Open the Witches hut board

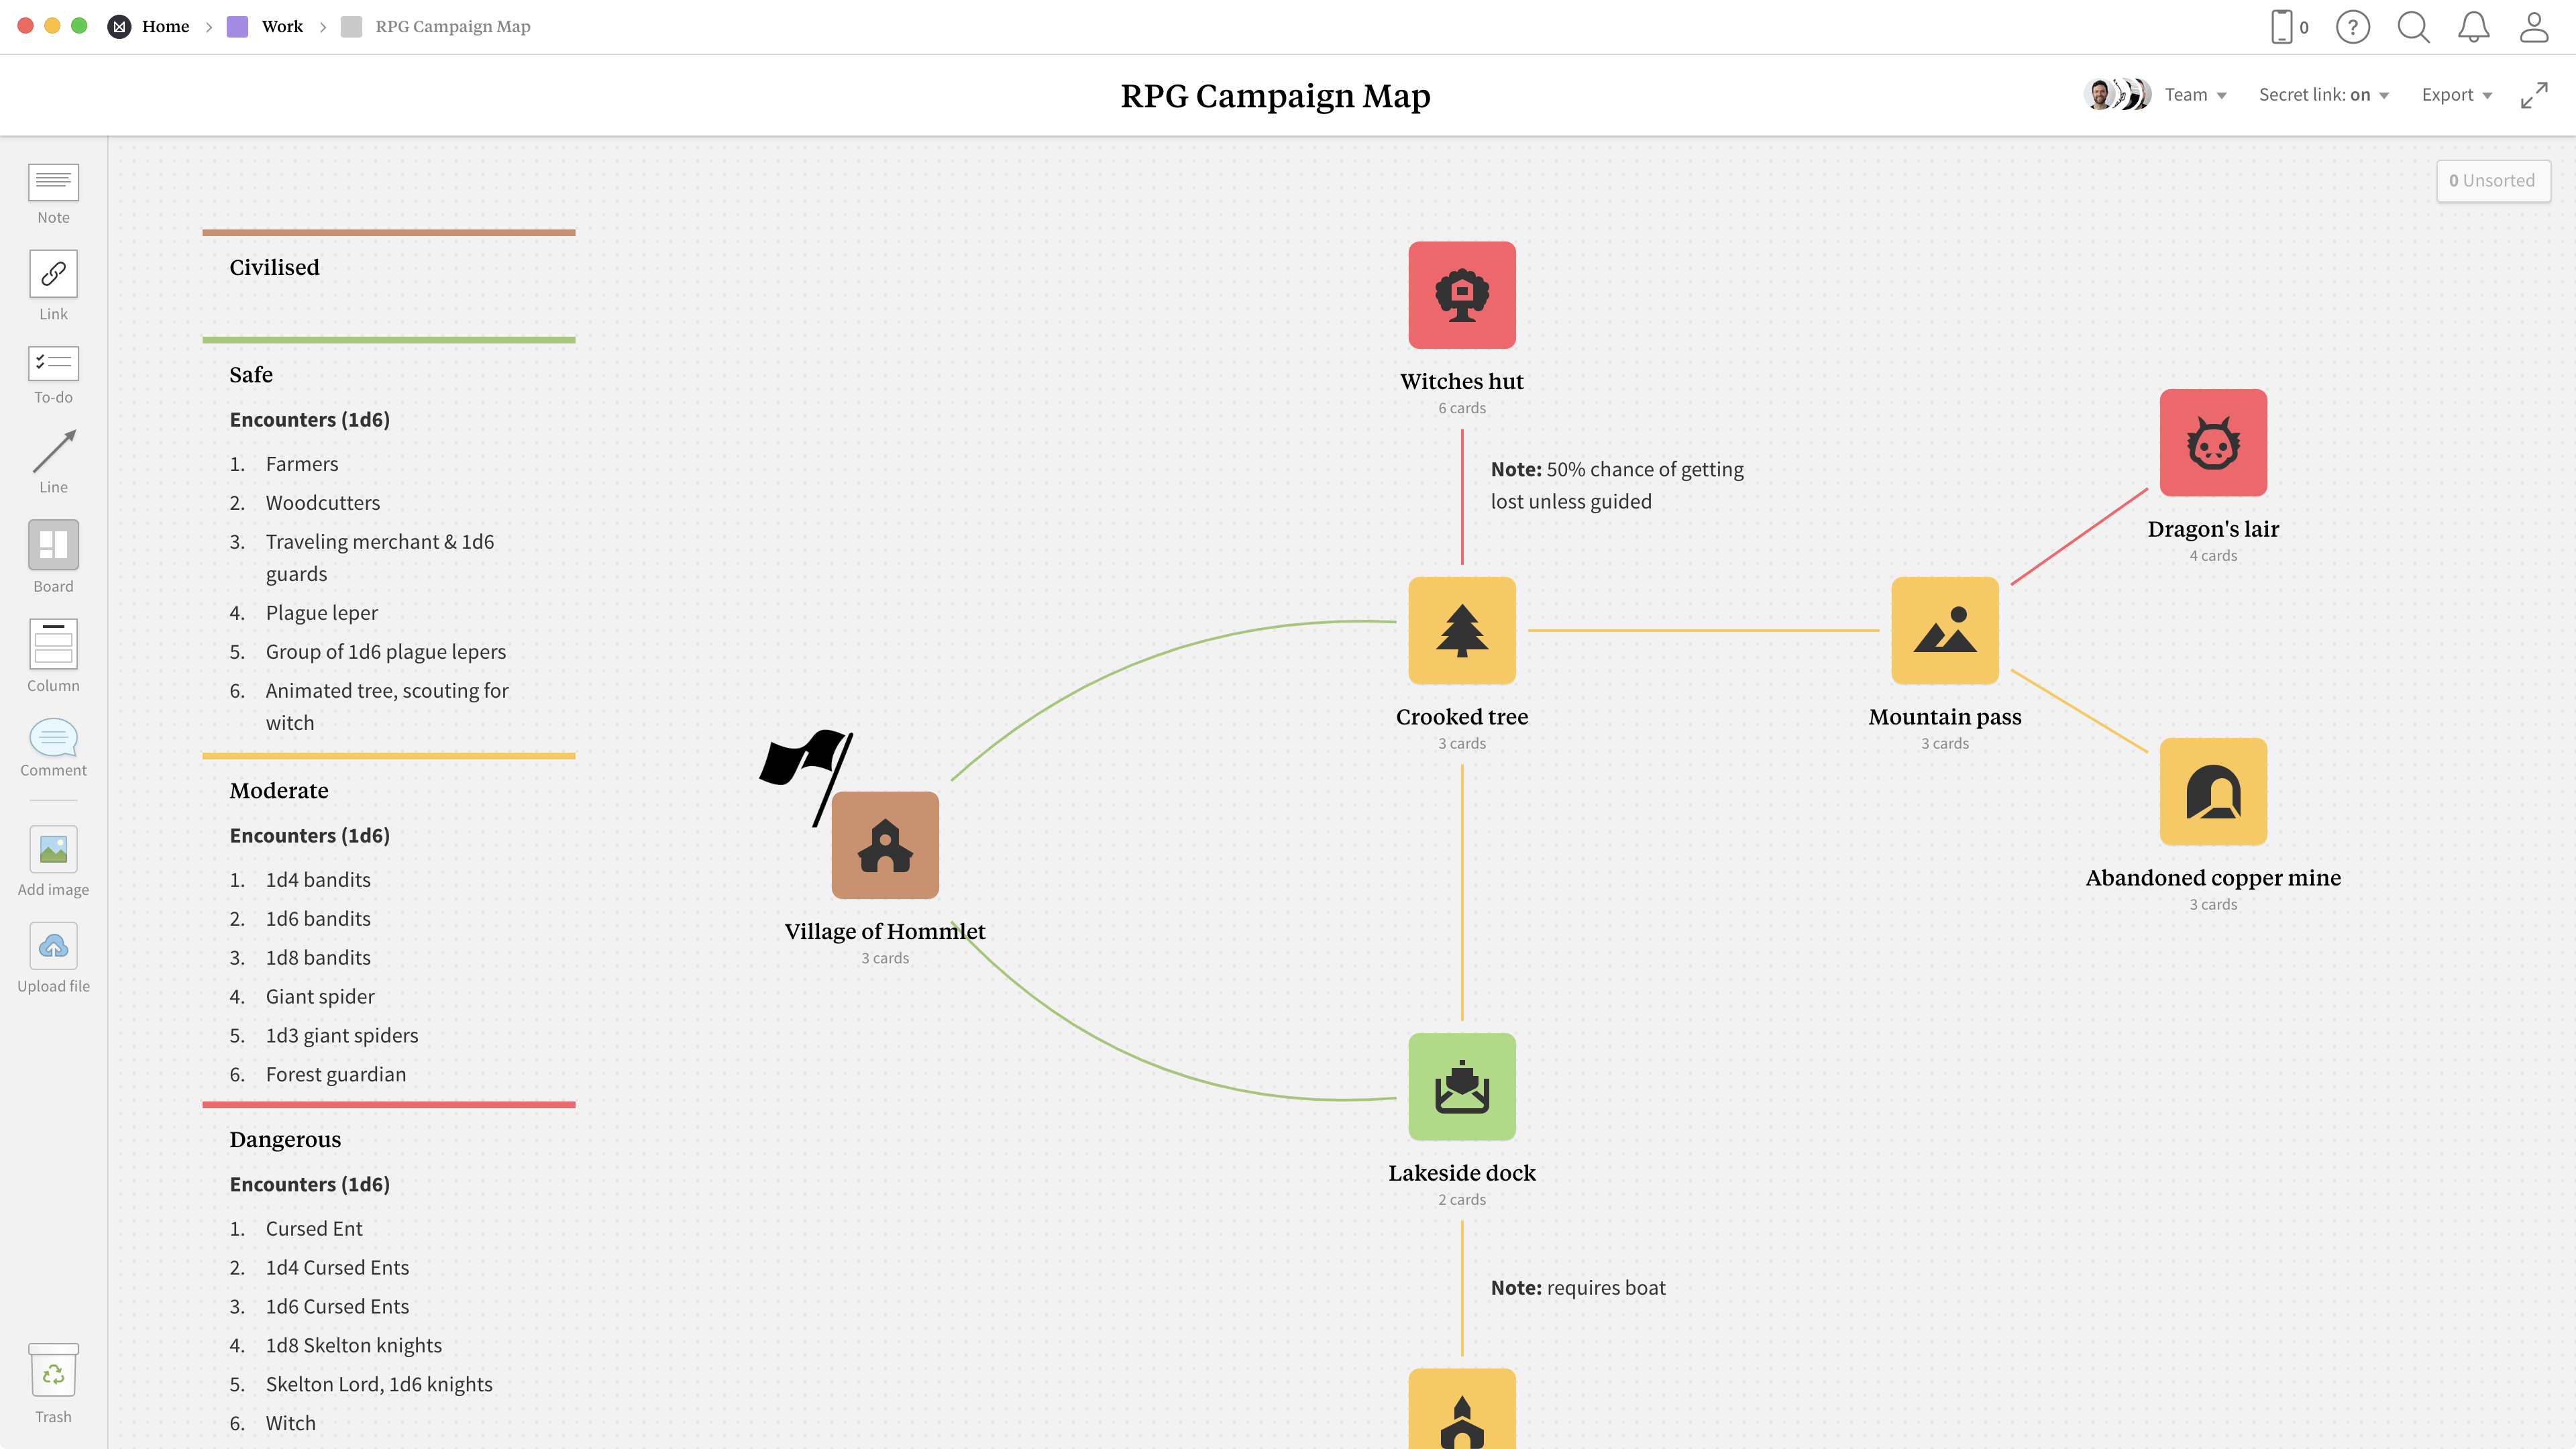[1461, 296]
